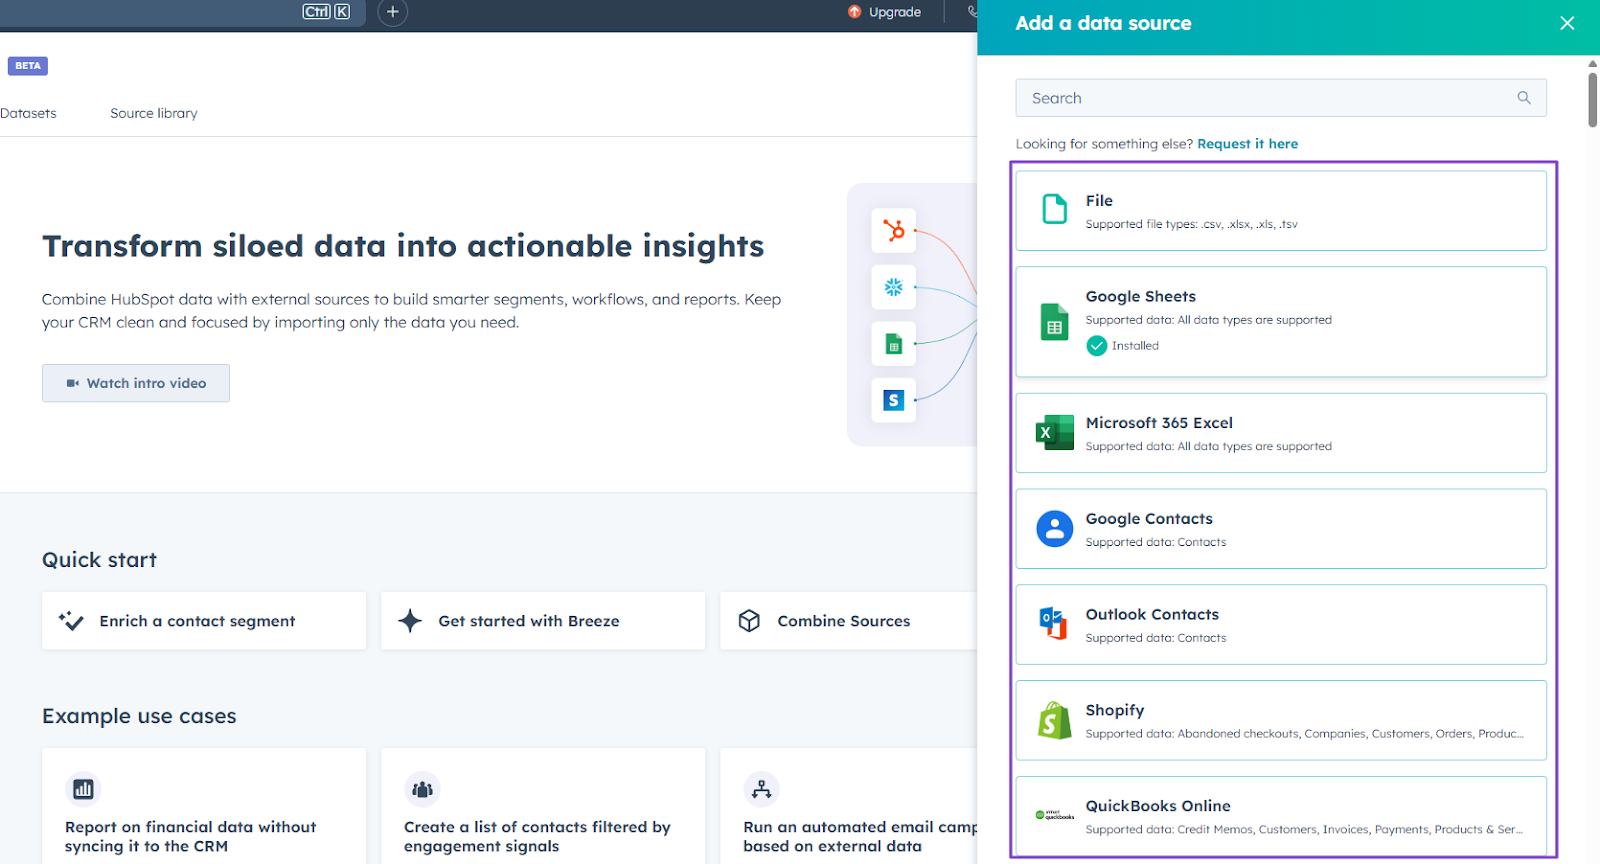This screenshot has height=864, width=1600.
Task: Click the QuickBooks Online logo icon
Action: 1054,815
